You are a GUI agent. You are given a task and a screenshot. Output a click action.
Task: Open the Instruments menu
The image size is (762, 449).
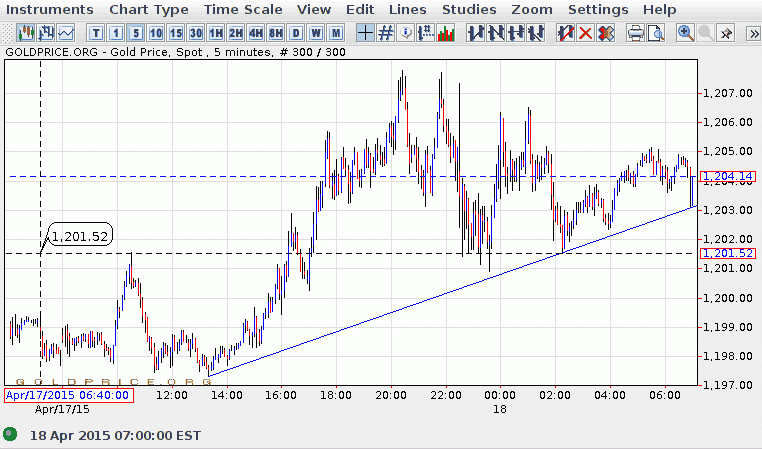coord(50,9)
